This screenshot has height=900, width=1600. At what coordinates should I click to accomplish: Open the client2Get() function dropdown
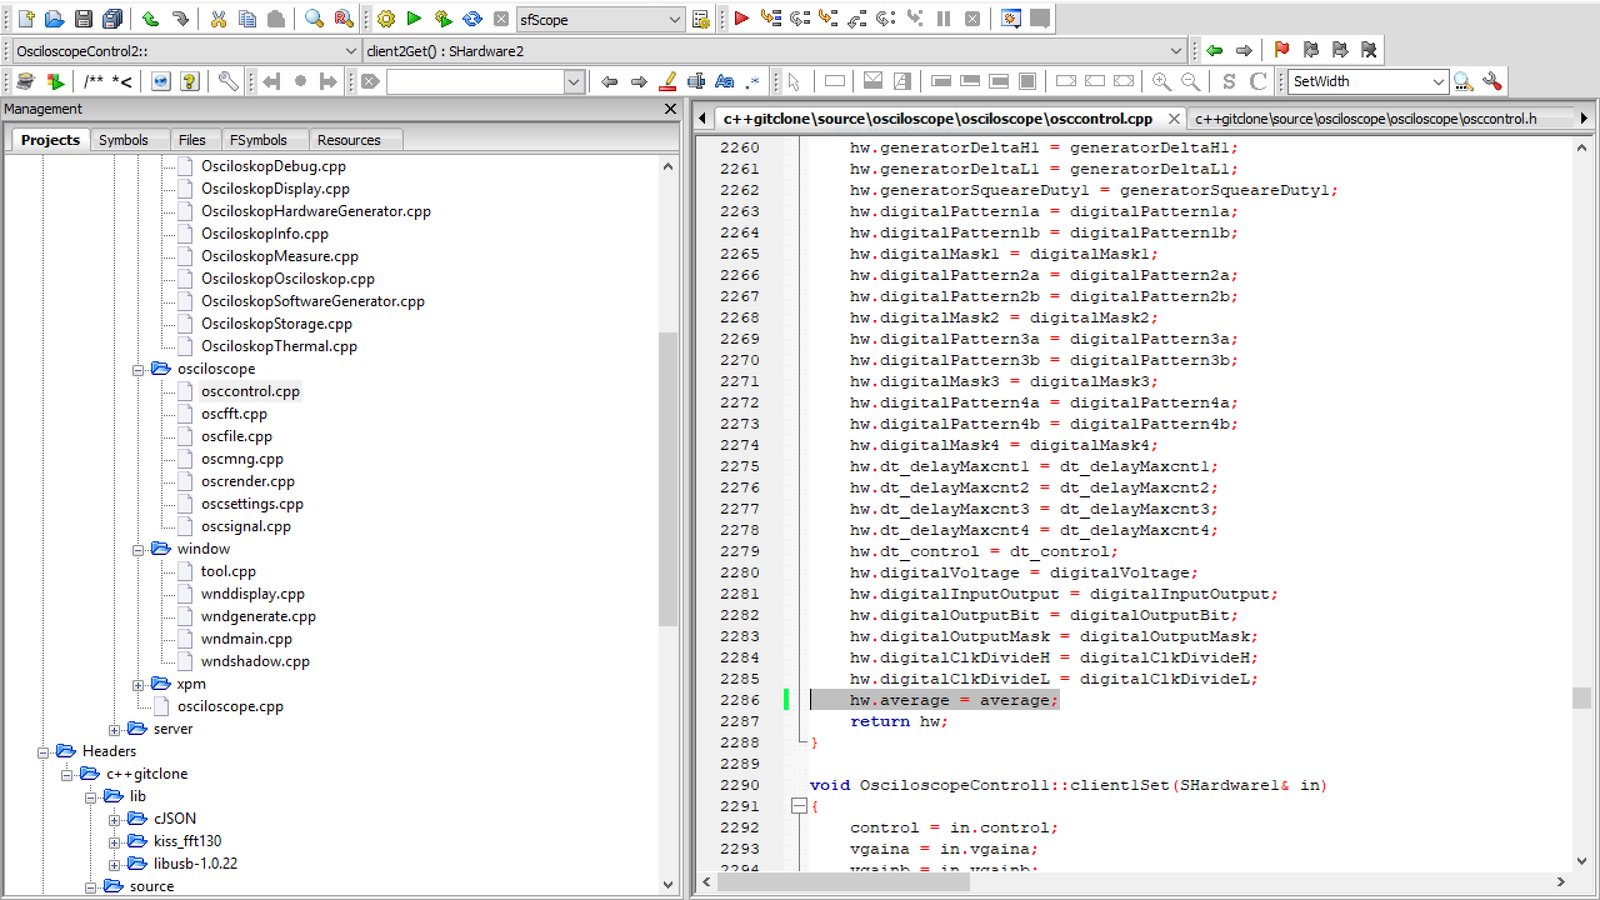(x=1176, y=50)
